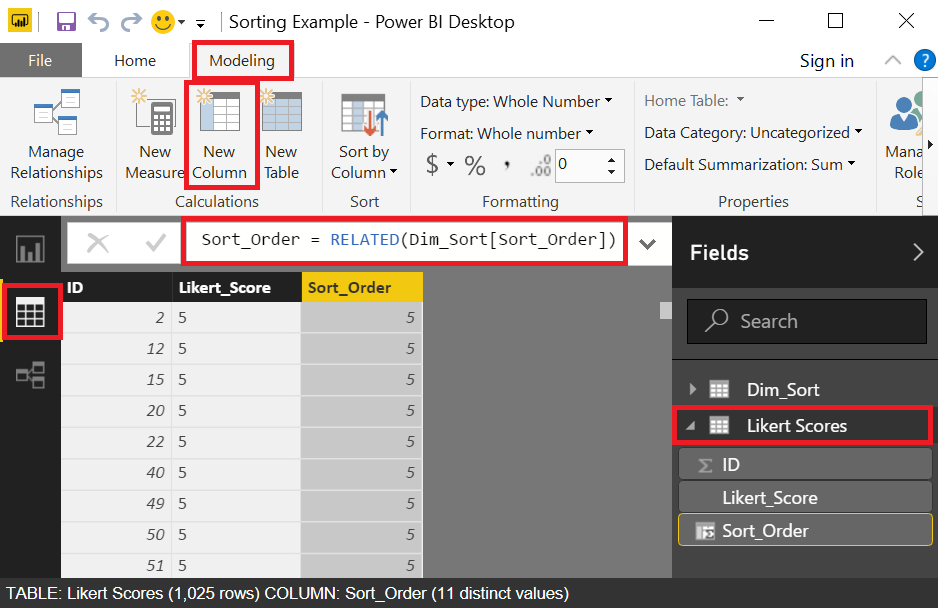This screenshot has width=938, height=608.
Task: Switch to the Data view
Action: coord(33,313)
